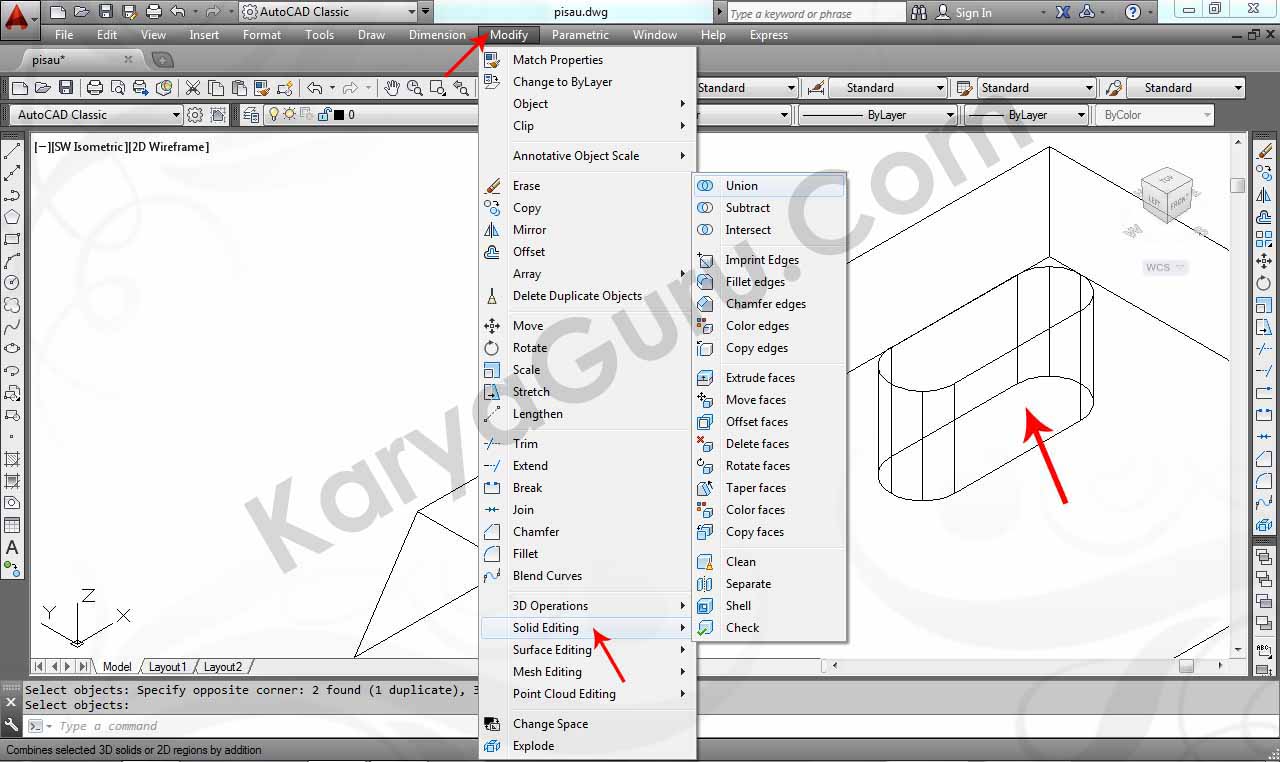Click the Plot printer icon in toolbar
This screenshot has width=1280, height=762.
tap(95, 88)
